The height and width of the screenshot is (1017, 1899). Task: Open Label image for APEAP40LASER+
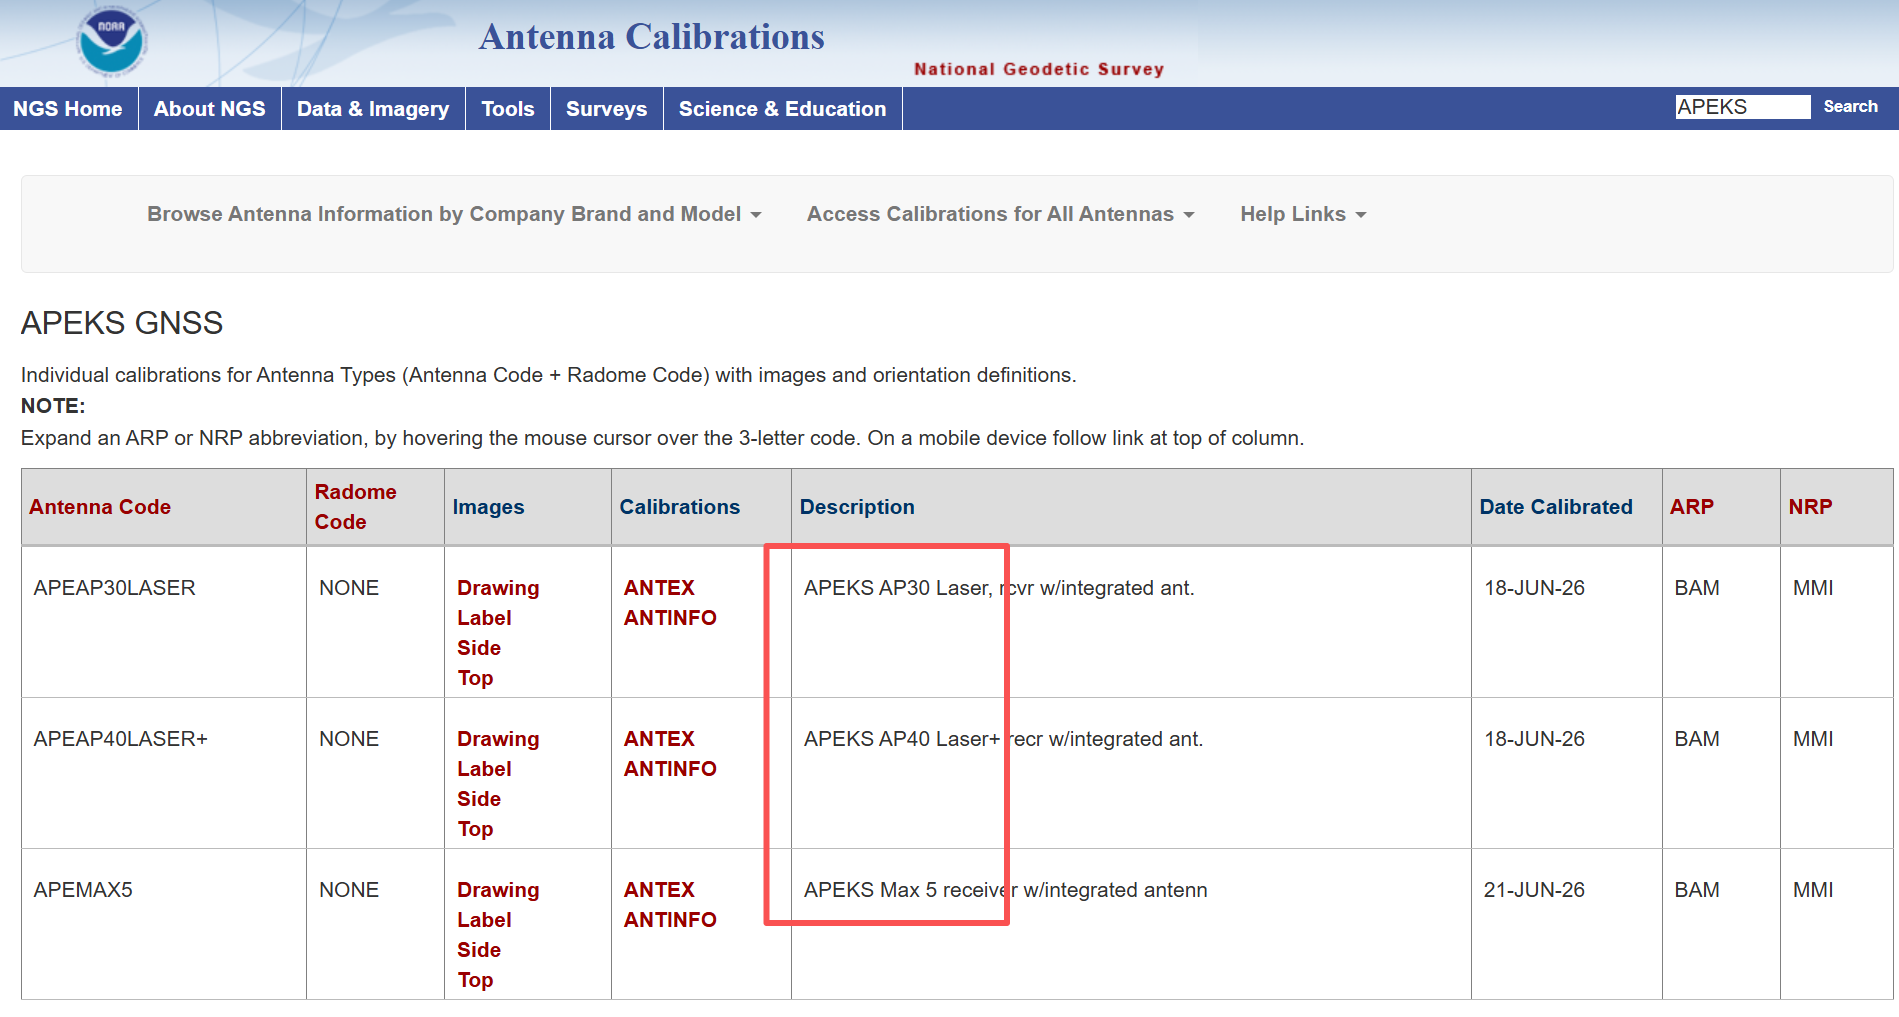(x=484, y=769)
